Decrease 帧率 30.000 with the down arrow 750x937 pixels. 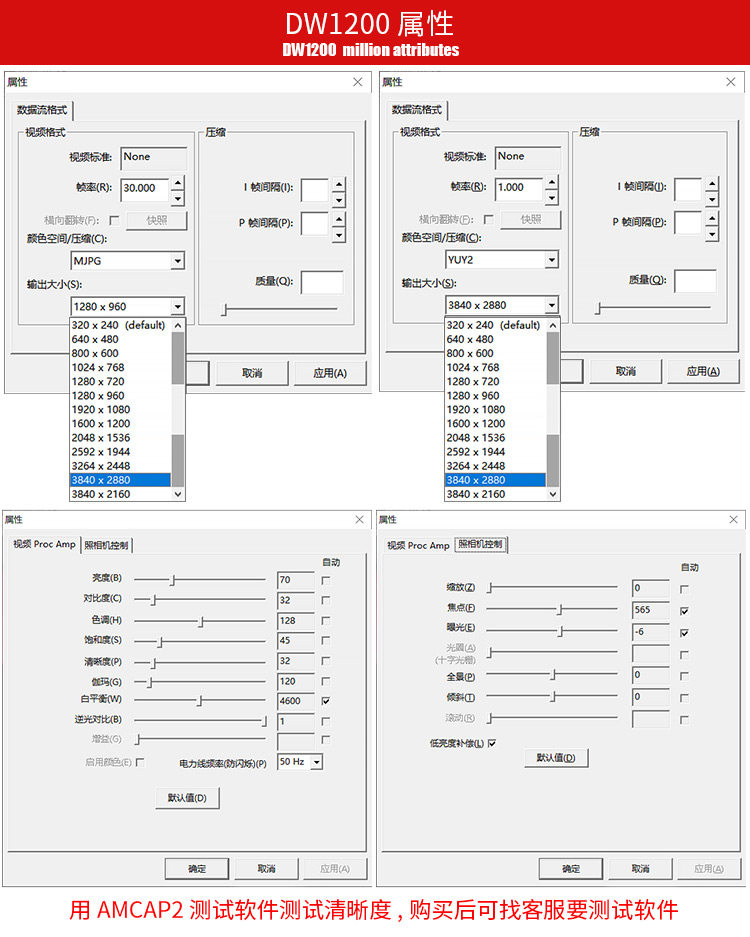[177, 198]
